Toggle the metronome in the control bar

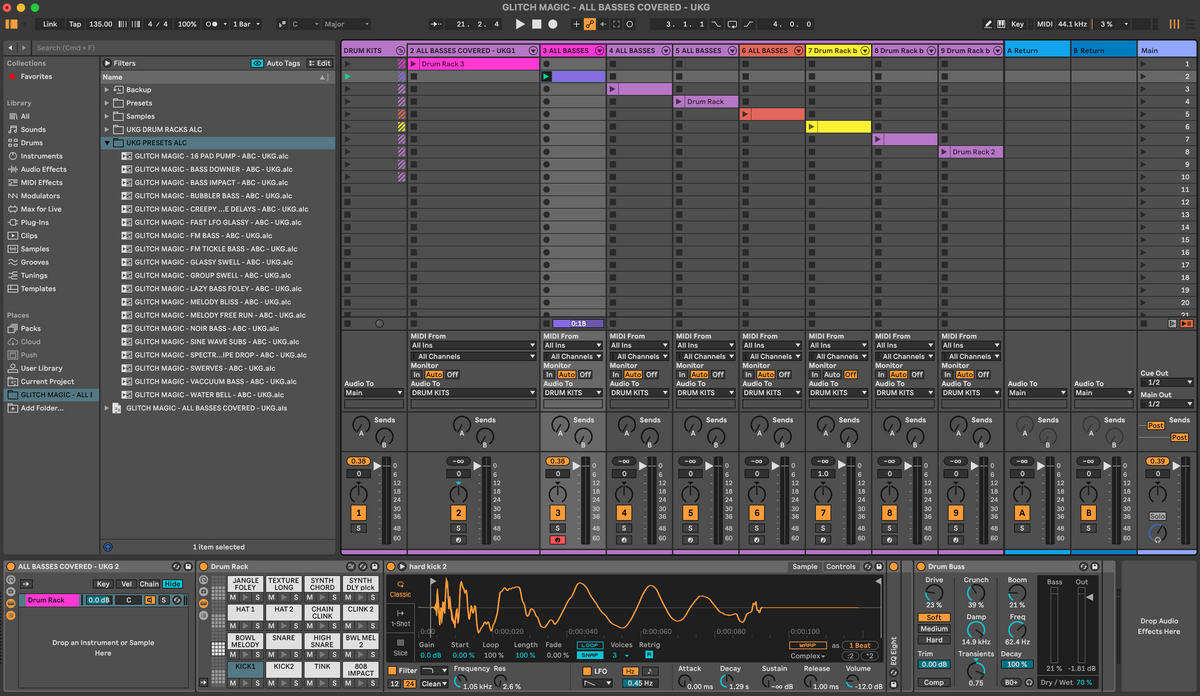pyautogui.click(x=211, y=24)
